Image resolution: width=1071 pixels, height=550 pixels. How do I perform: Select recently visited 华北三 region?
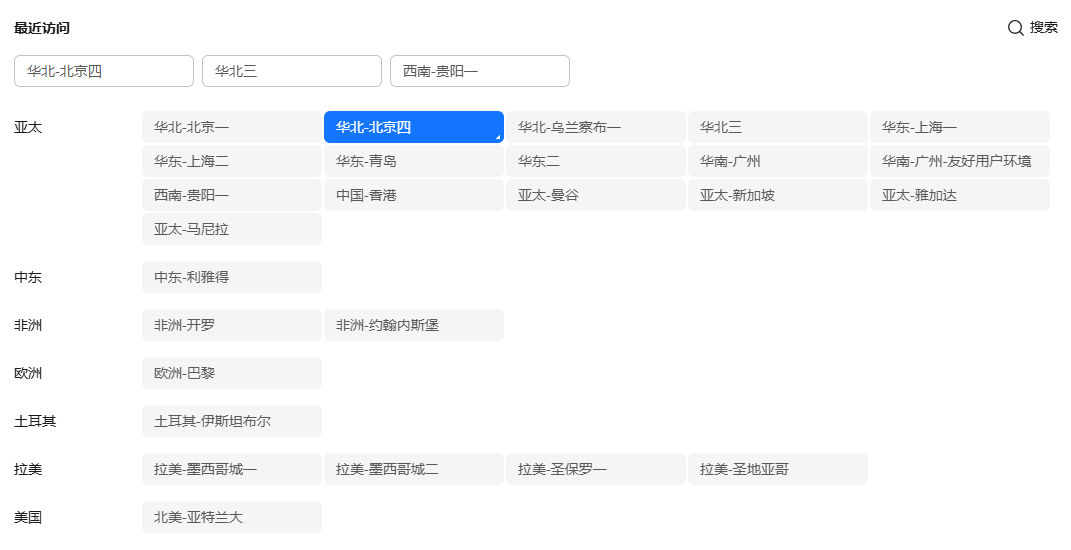(292, 71)
